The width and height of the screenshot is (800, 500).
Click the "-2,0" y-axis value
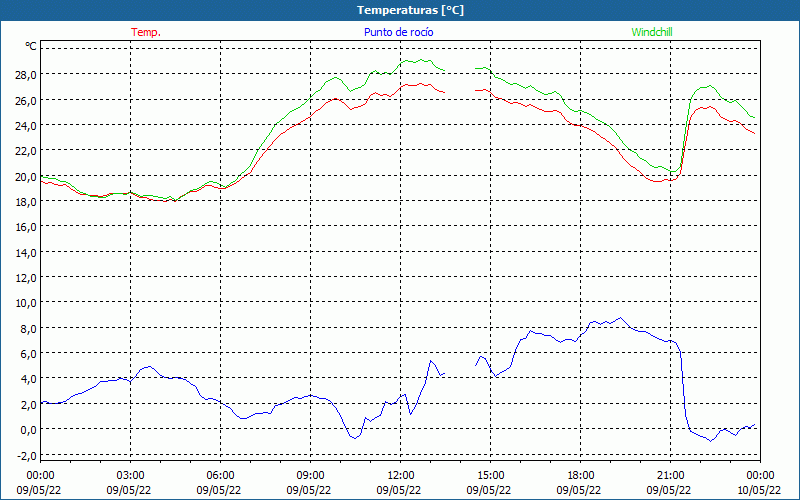pyautogui.click(x=27, y=455)
